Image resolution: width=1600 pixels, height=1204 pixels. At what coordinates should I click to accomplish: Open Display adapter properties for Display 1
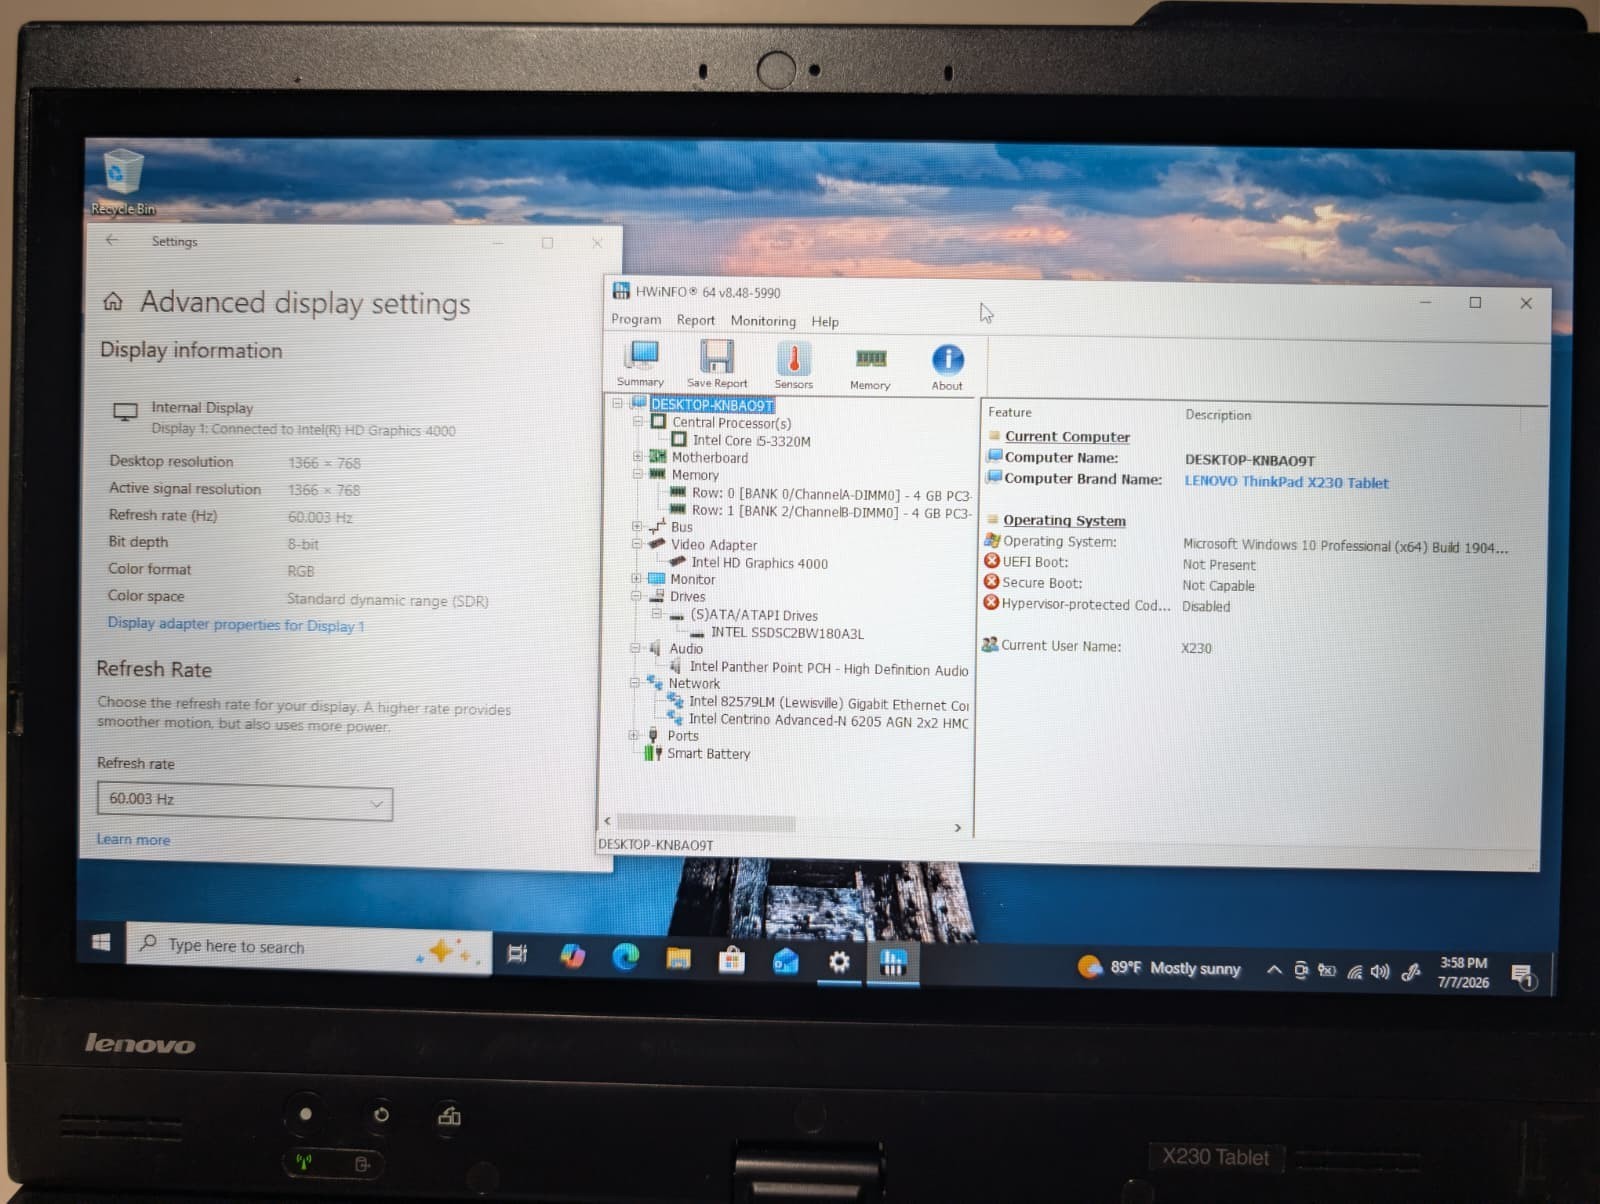point(236,624)
